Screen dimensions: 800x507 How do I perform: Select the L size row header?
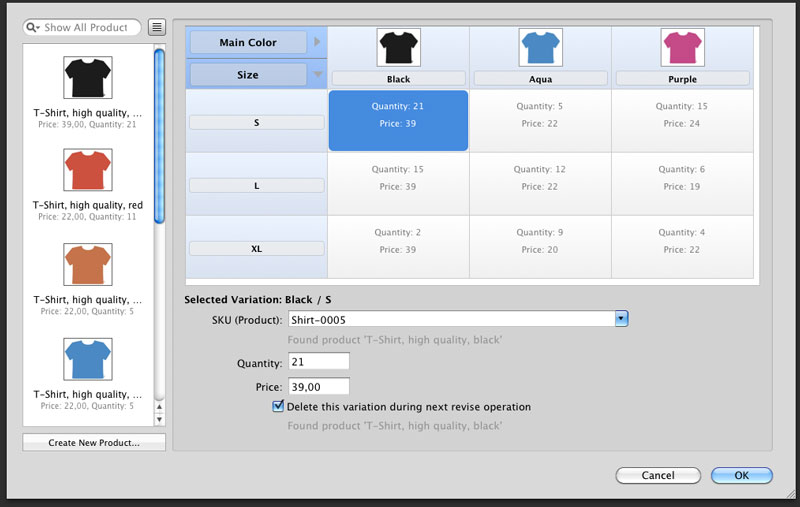(x=257, y=186)
